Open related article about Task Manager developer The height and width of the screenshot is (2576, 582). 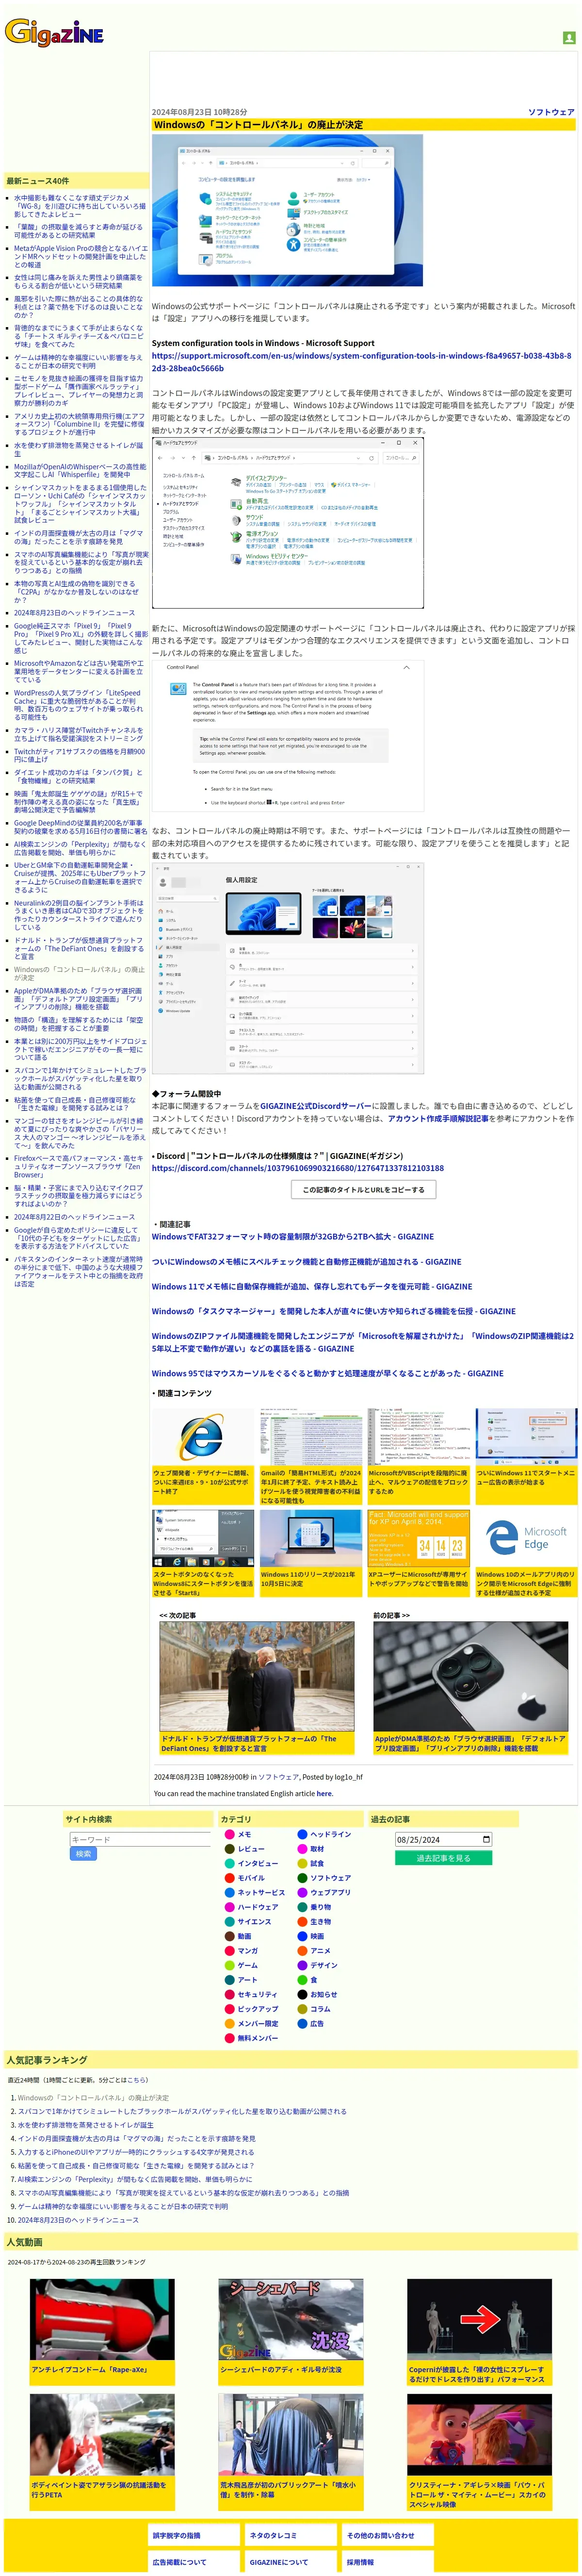pos(334,1310)
